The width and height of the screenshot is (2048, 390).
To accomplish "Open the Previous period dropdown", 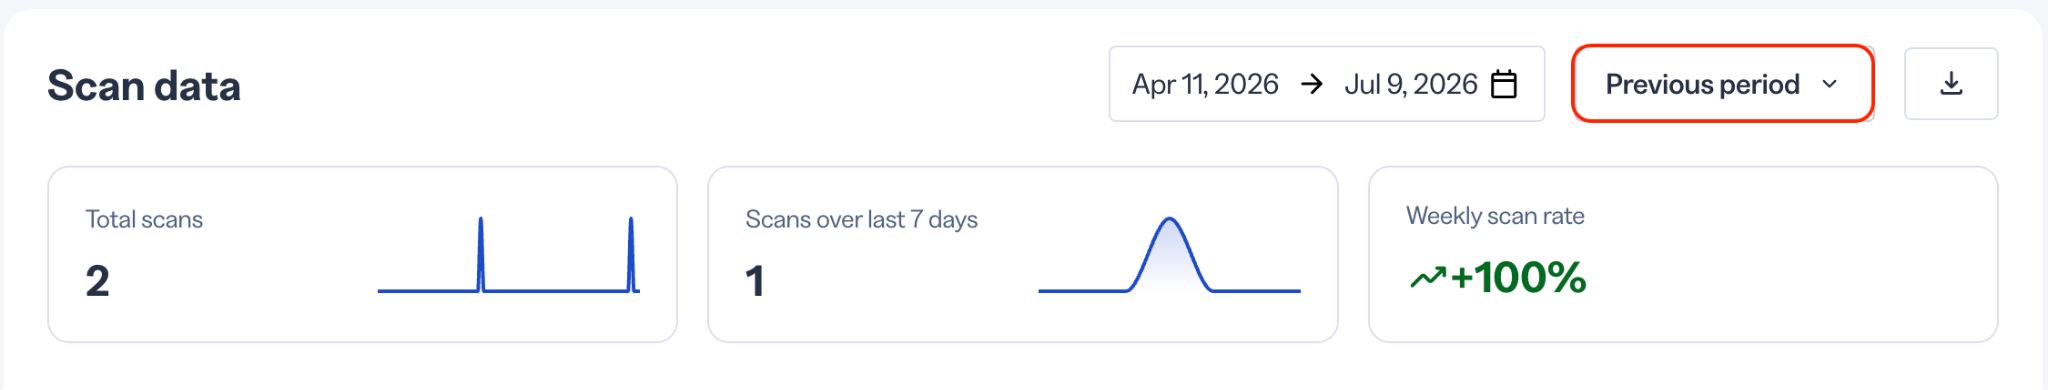I will pos(1722,84).
